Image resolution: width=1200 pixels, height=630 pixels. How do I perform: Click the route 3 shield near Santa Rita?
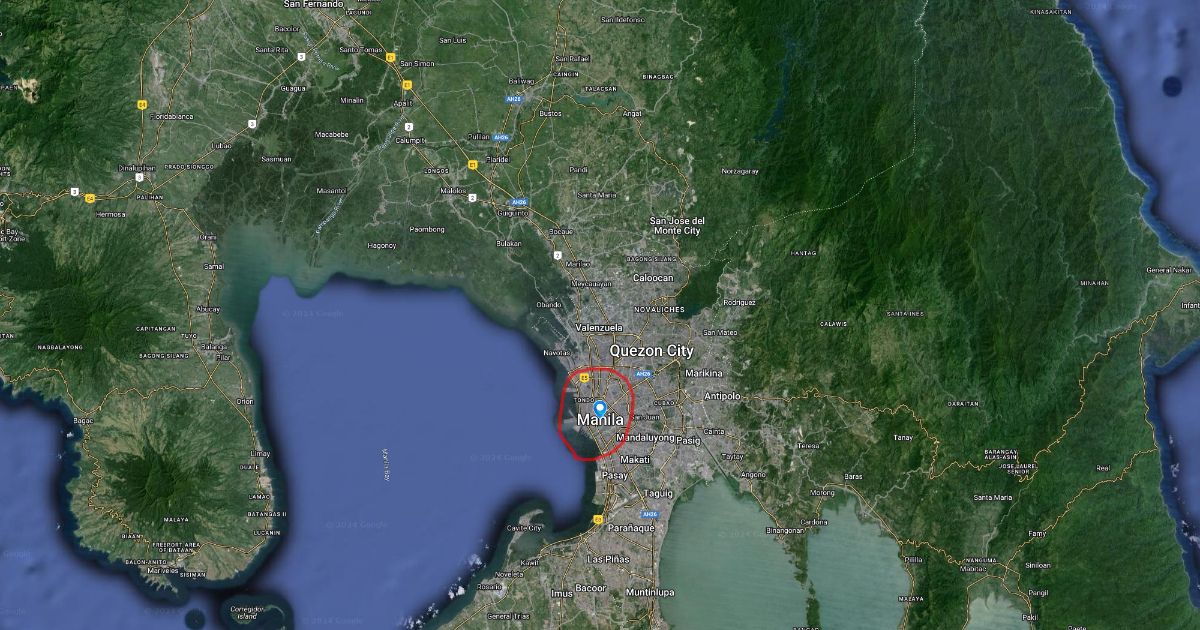[301, 57]
